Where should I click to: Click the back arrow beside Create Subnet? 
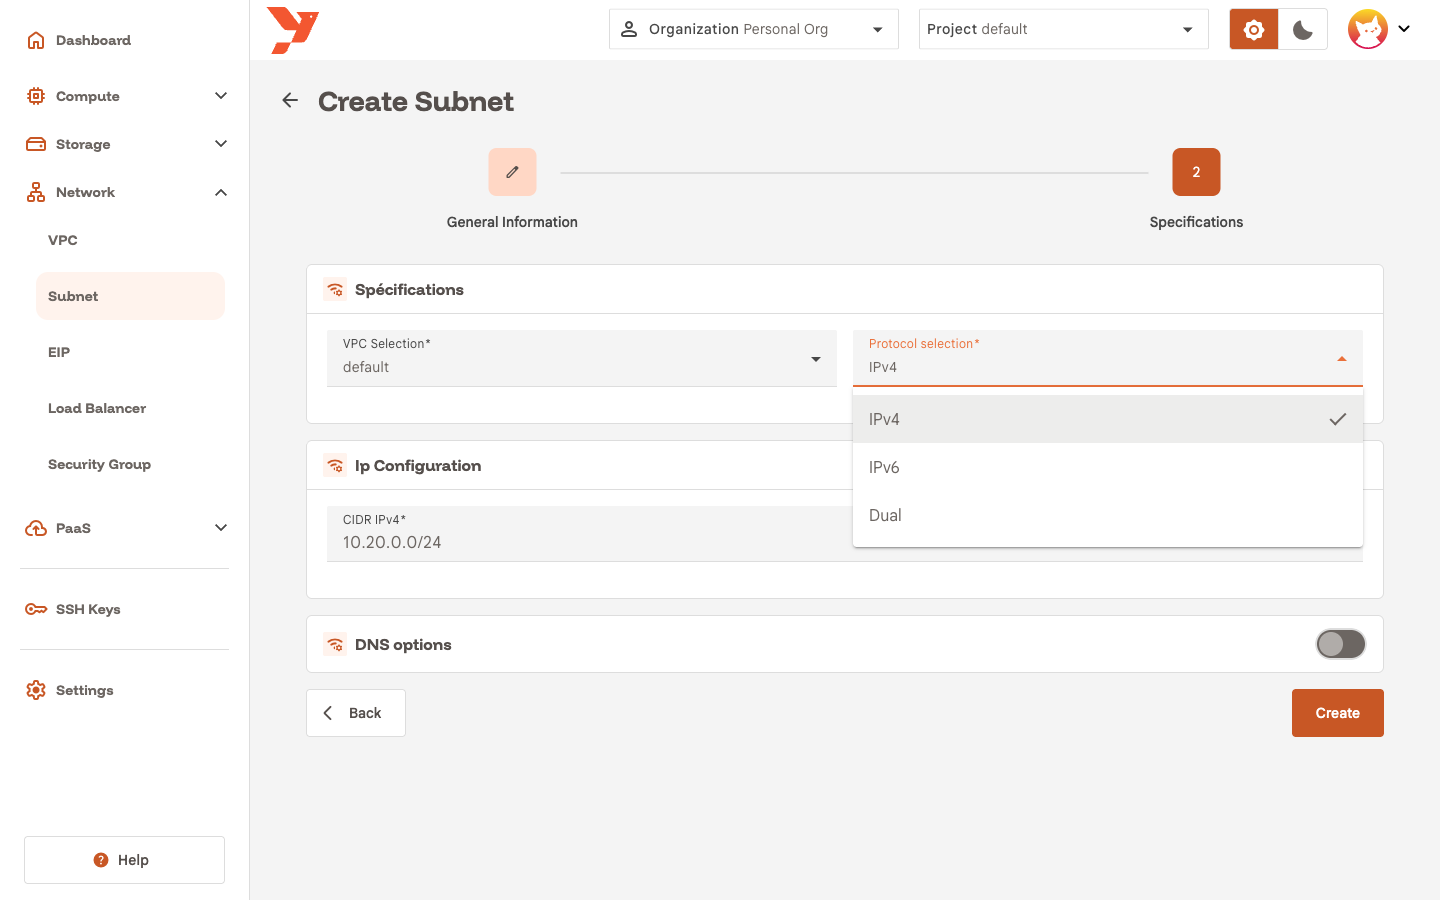(290, 100)
